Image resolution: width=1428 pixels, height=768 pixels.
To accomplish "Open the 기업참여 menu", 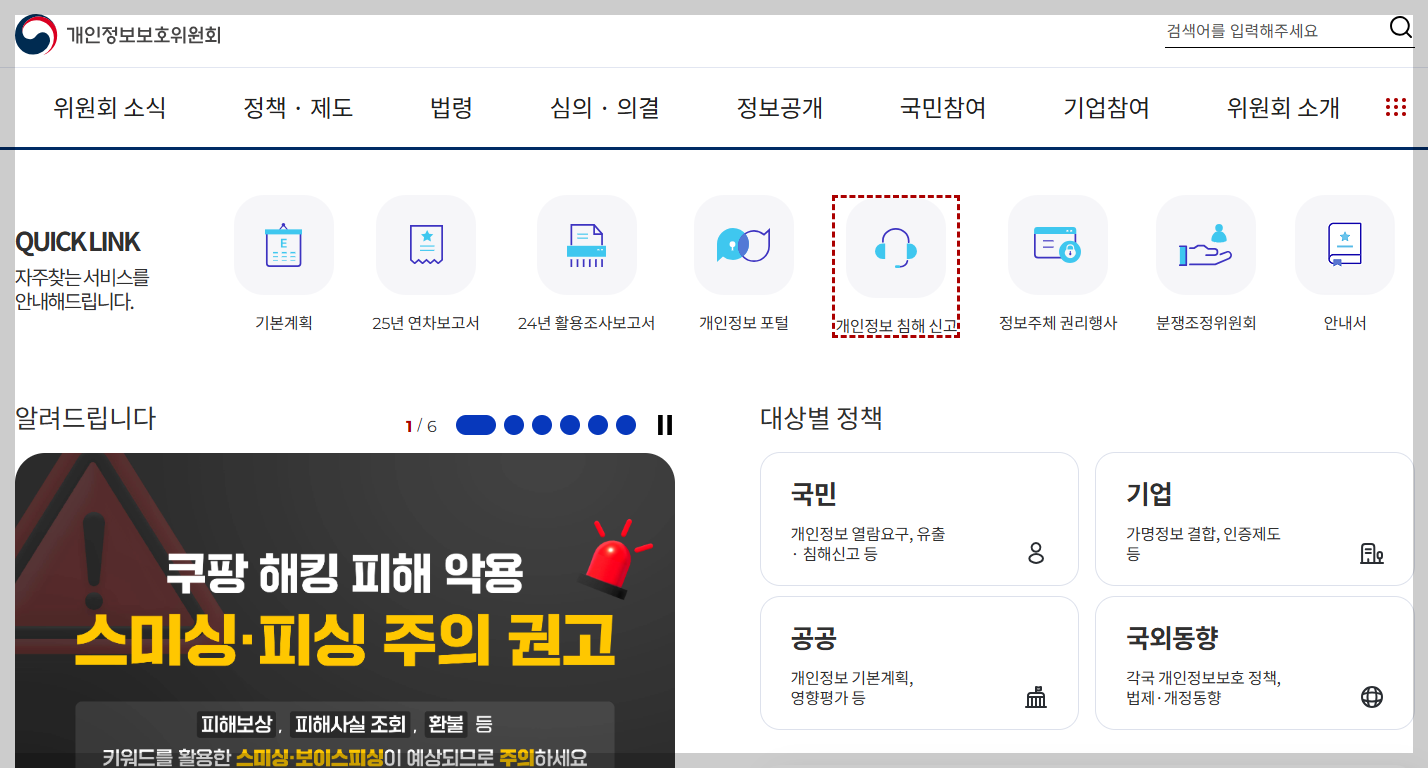I will click(x=1107, y=108).
